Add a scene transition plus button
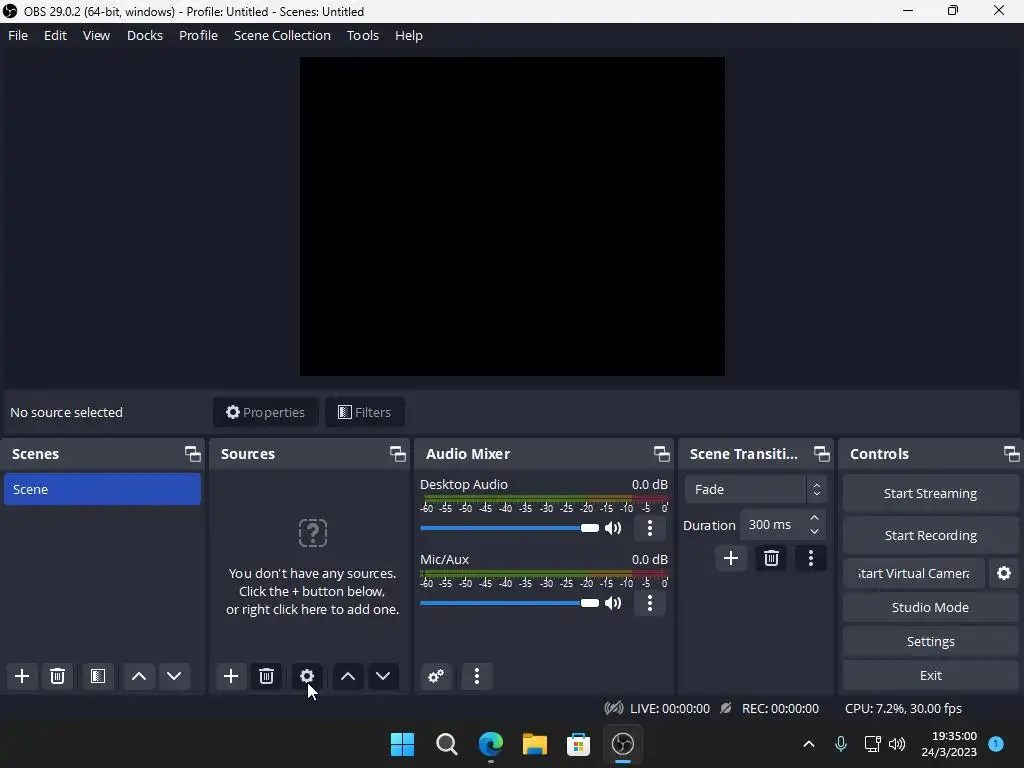The height and width of the screenshot is (768, 1024). click(x=731, y=558)
